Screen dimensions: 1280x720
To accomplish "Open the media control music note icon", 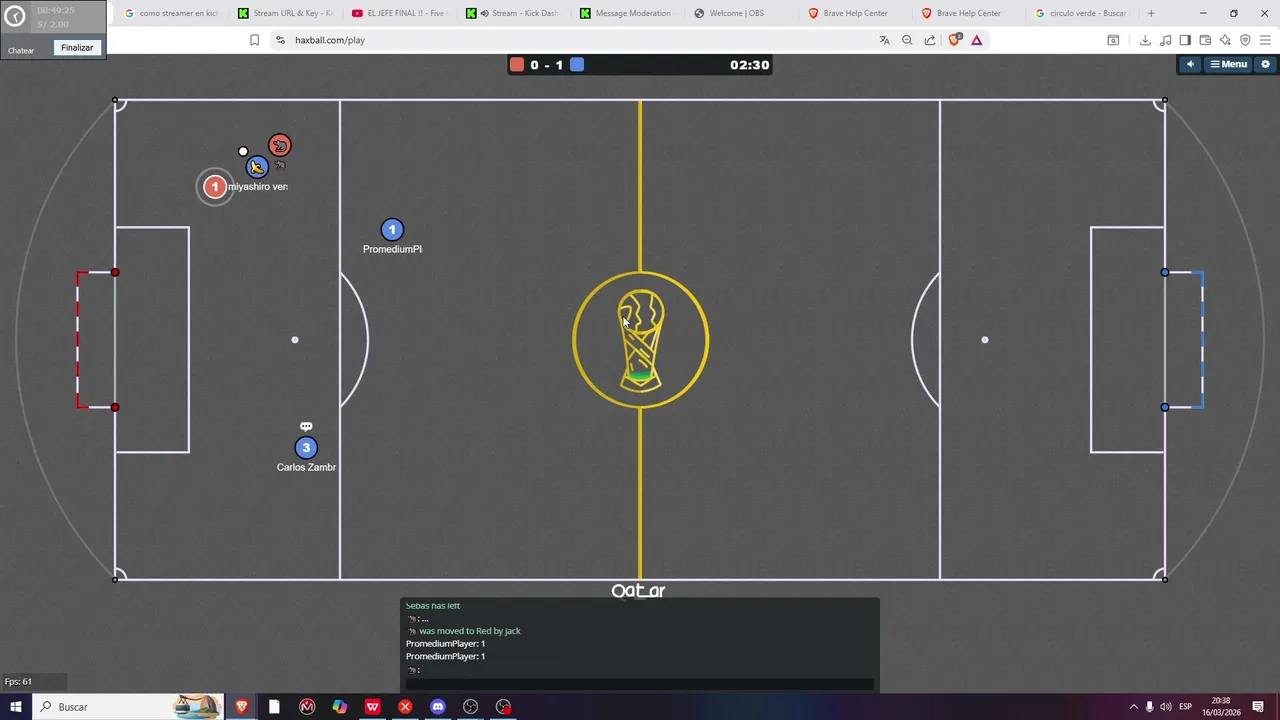I will 1165,40.
